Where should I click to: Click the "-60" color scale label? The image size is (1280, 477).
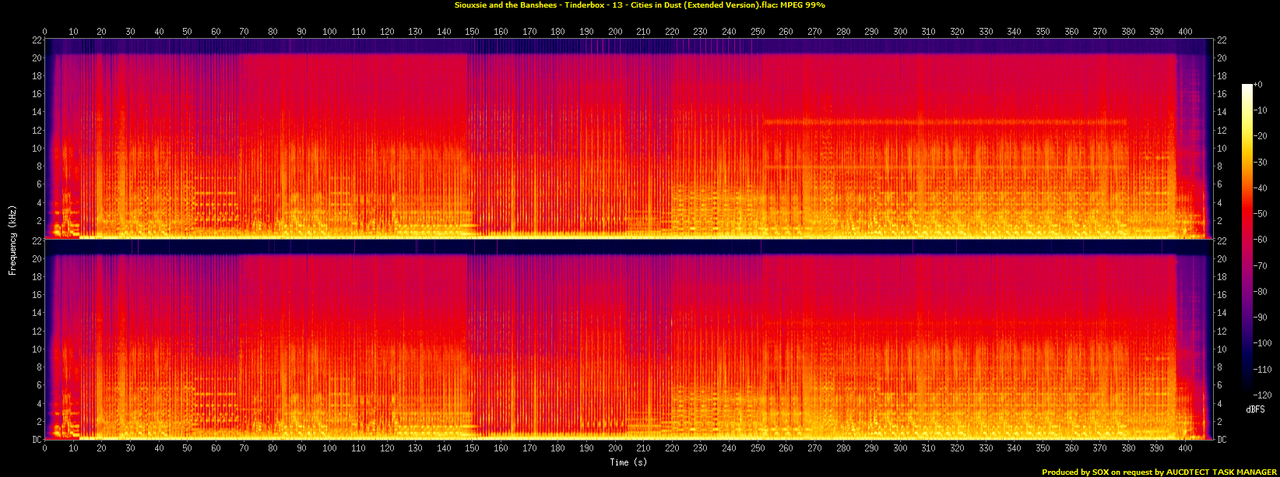1262,240
